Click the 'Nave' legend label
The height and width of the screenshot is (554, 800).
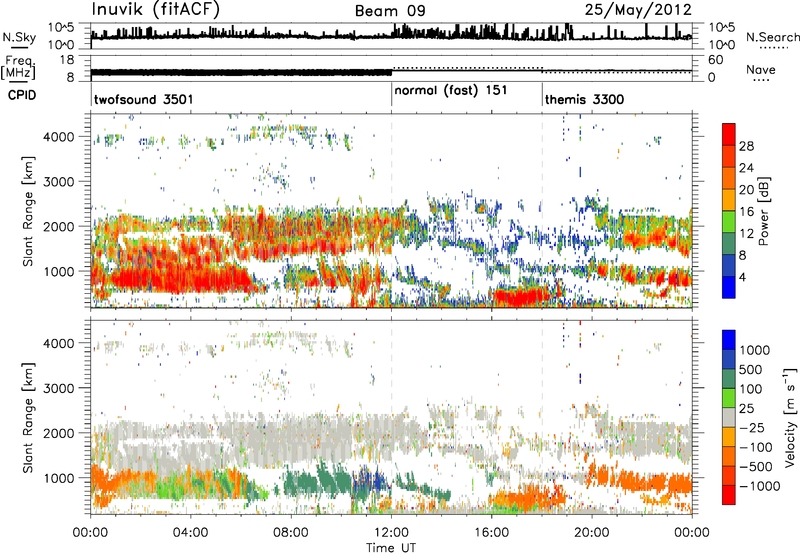point(761,69)
